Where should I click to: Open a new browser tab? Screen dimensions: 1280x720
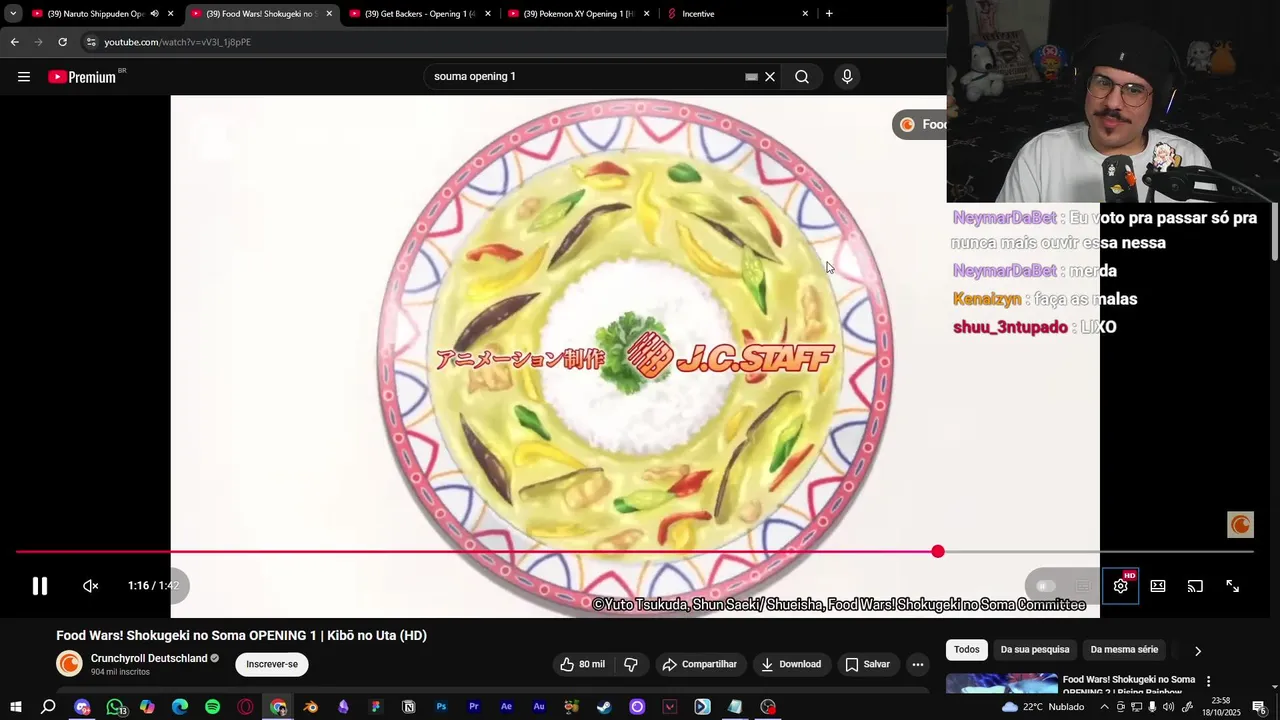pos(829,14)
